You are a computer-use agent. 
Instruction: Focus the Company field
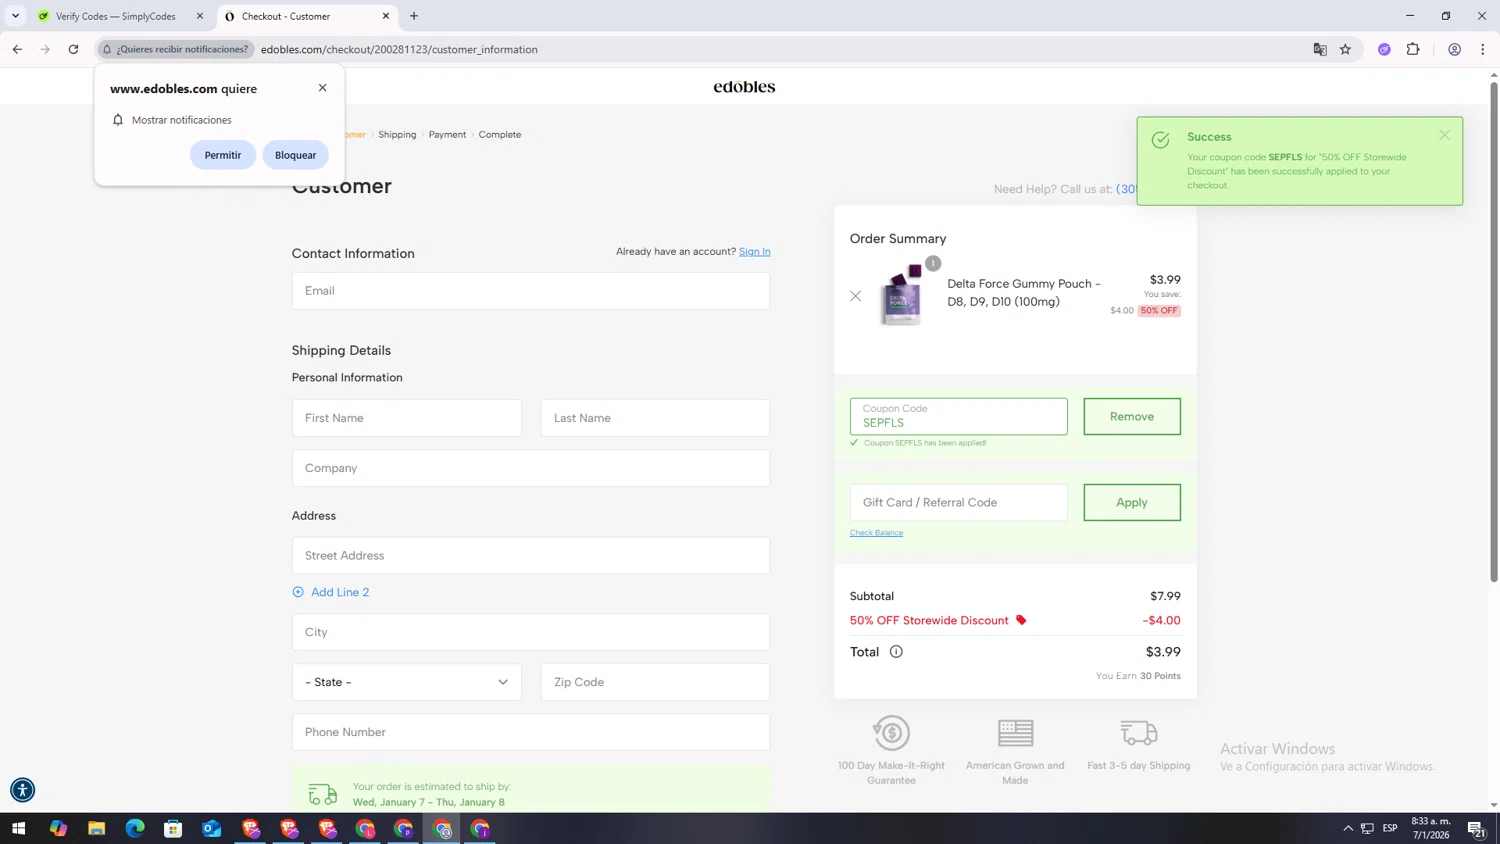[531, 468]
